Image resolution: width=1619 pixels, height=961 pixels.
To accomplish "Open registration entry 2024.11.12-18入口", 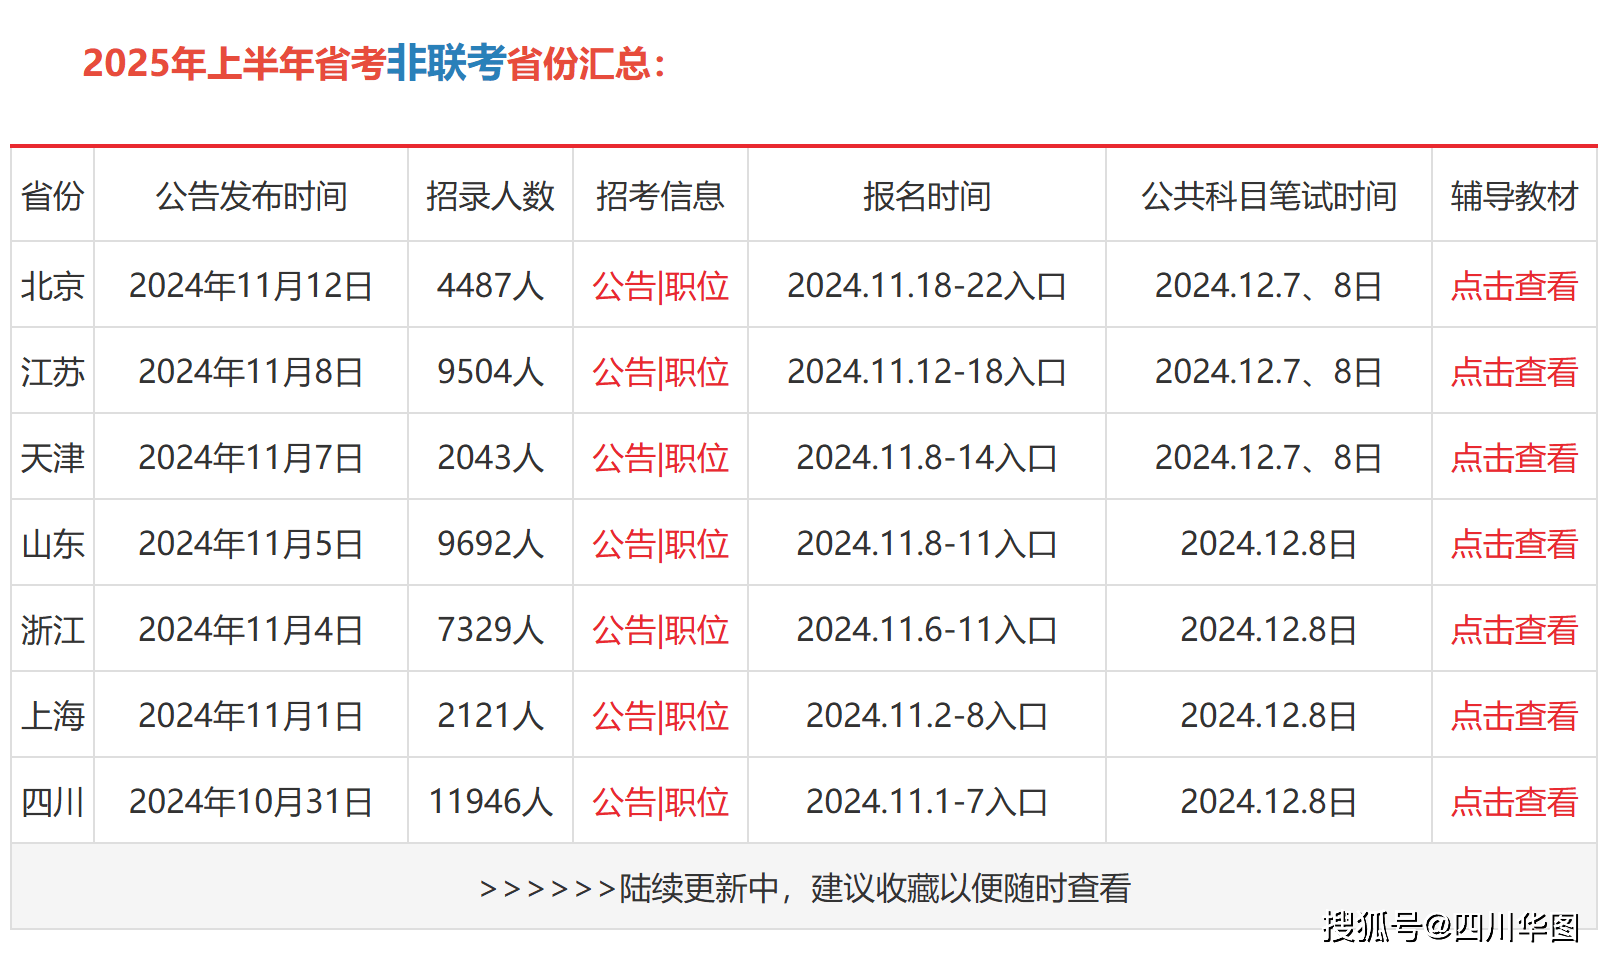I will (x=927, y=372).
